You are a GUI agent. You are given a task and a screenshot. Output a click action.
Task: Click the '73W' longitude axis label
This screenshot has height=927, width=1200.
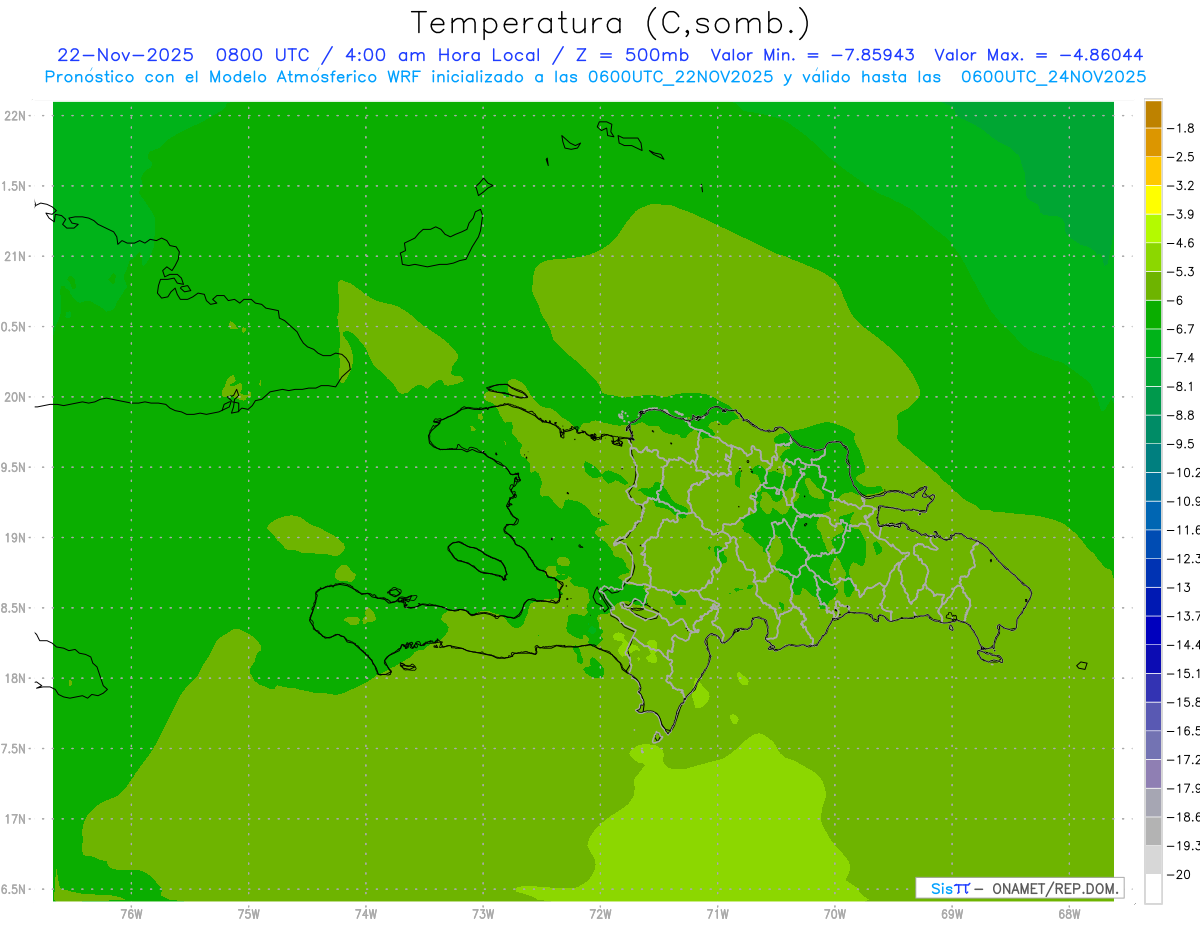tap(483, 913)
